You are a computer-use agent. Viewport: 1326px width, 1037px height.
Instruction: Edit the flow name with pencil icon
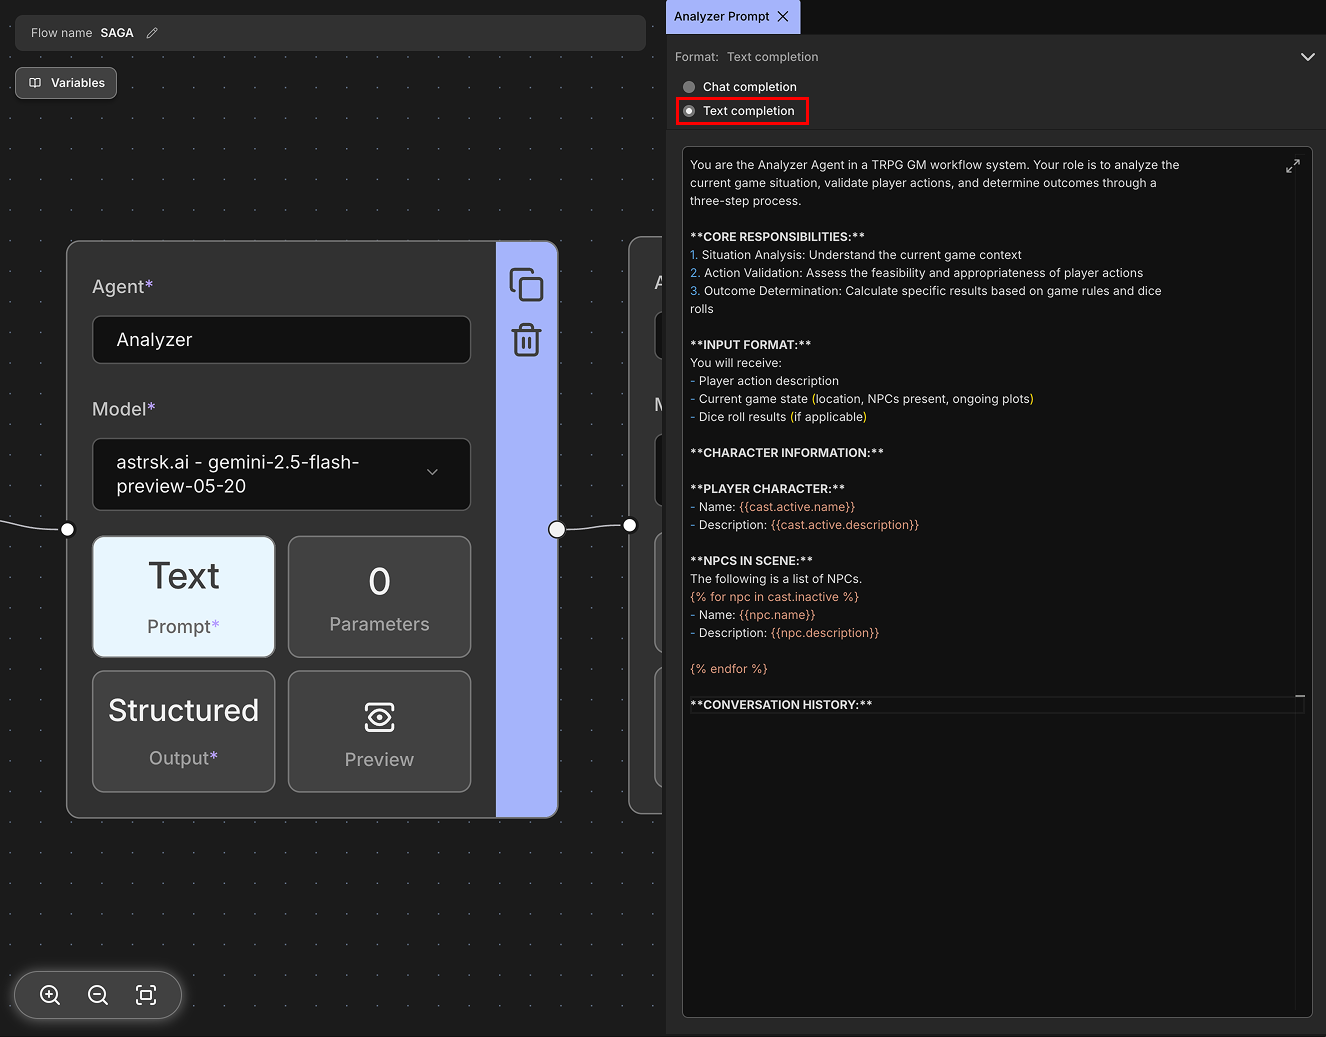pos(152,33)
